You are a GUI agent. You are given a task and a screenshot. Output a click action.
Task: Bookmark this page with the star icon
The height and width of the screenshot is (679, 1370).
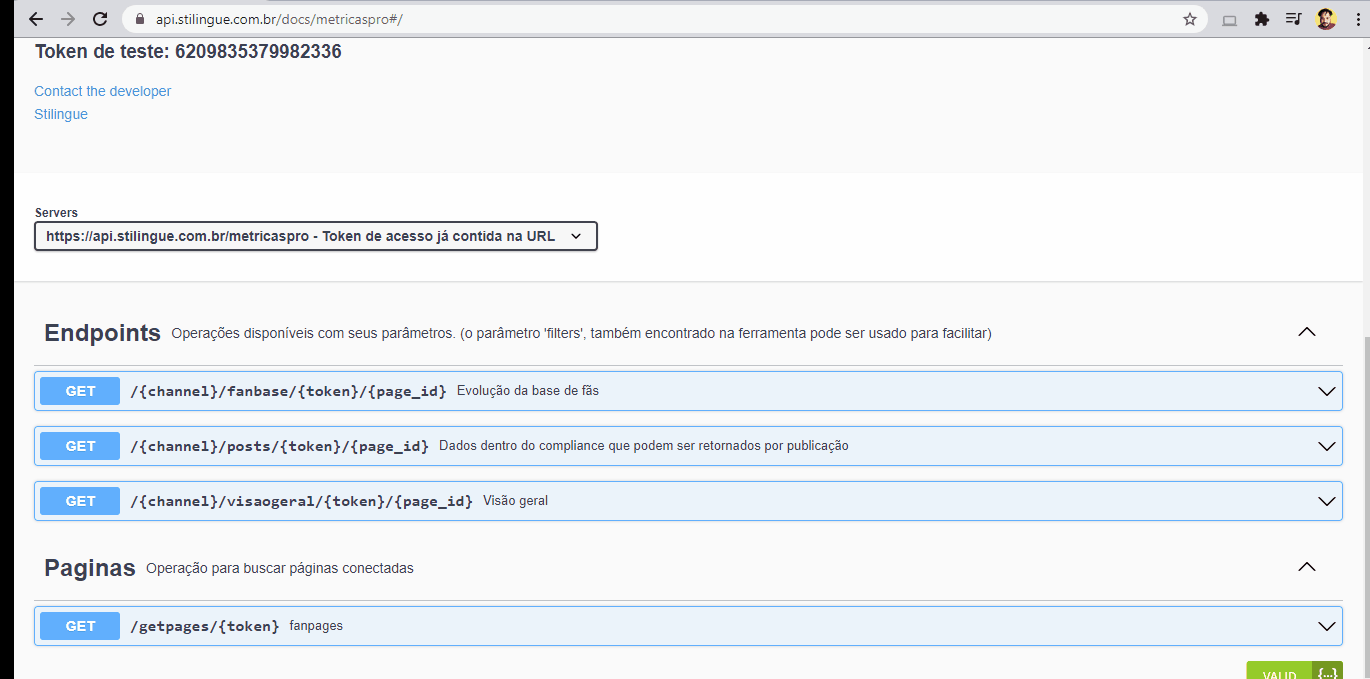[1190, 19]
